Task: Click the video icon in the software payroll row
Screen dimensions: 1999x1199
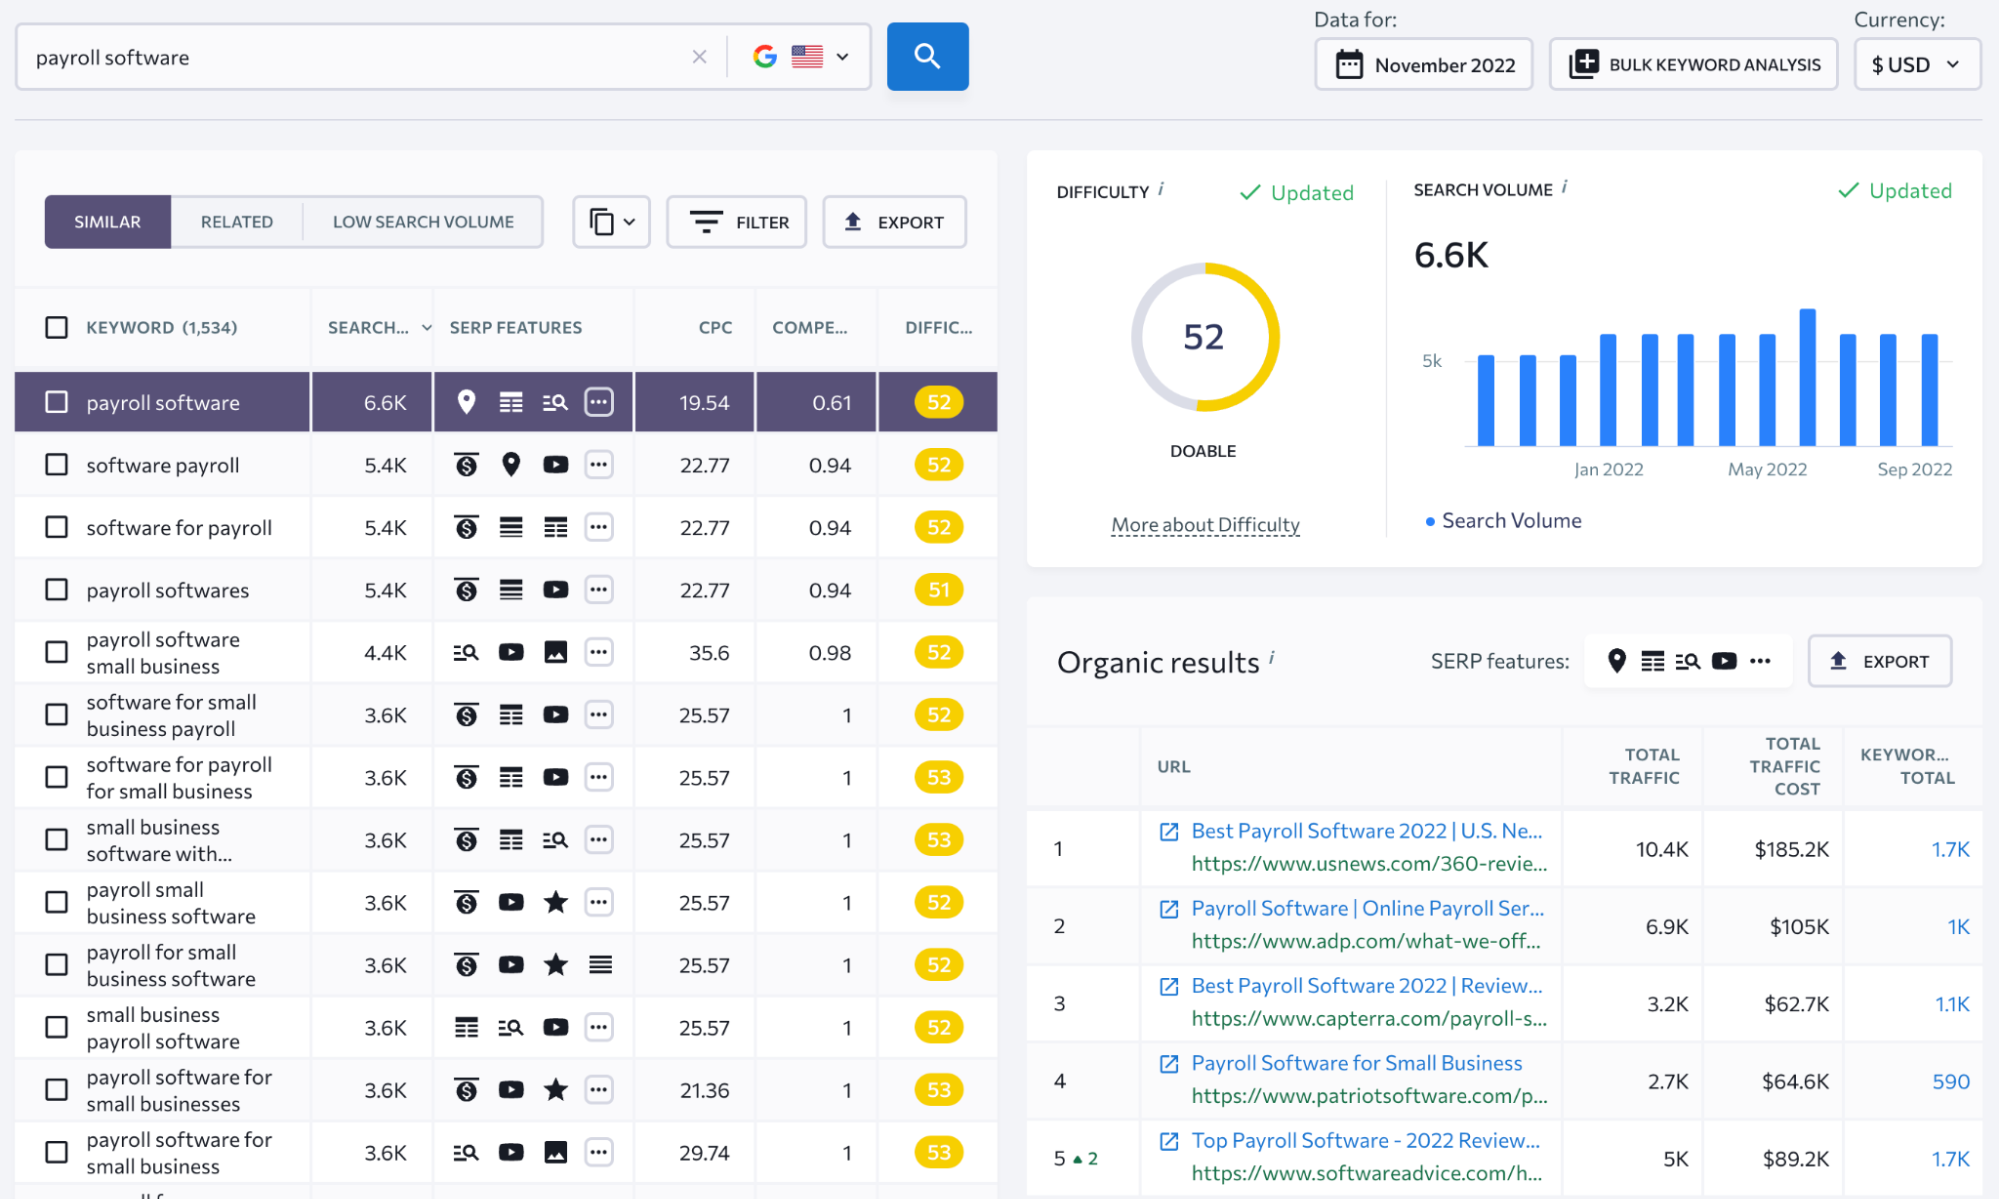Action: click(x=555, y=465)
